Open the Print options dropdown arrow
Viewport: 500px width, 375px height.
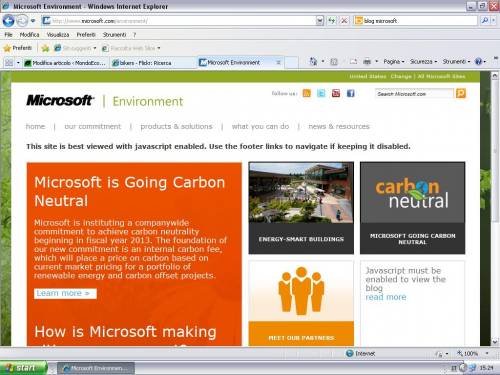[377, 62]
